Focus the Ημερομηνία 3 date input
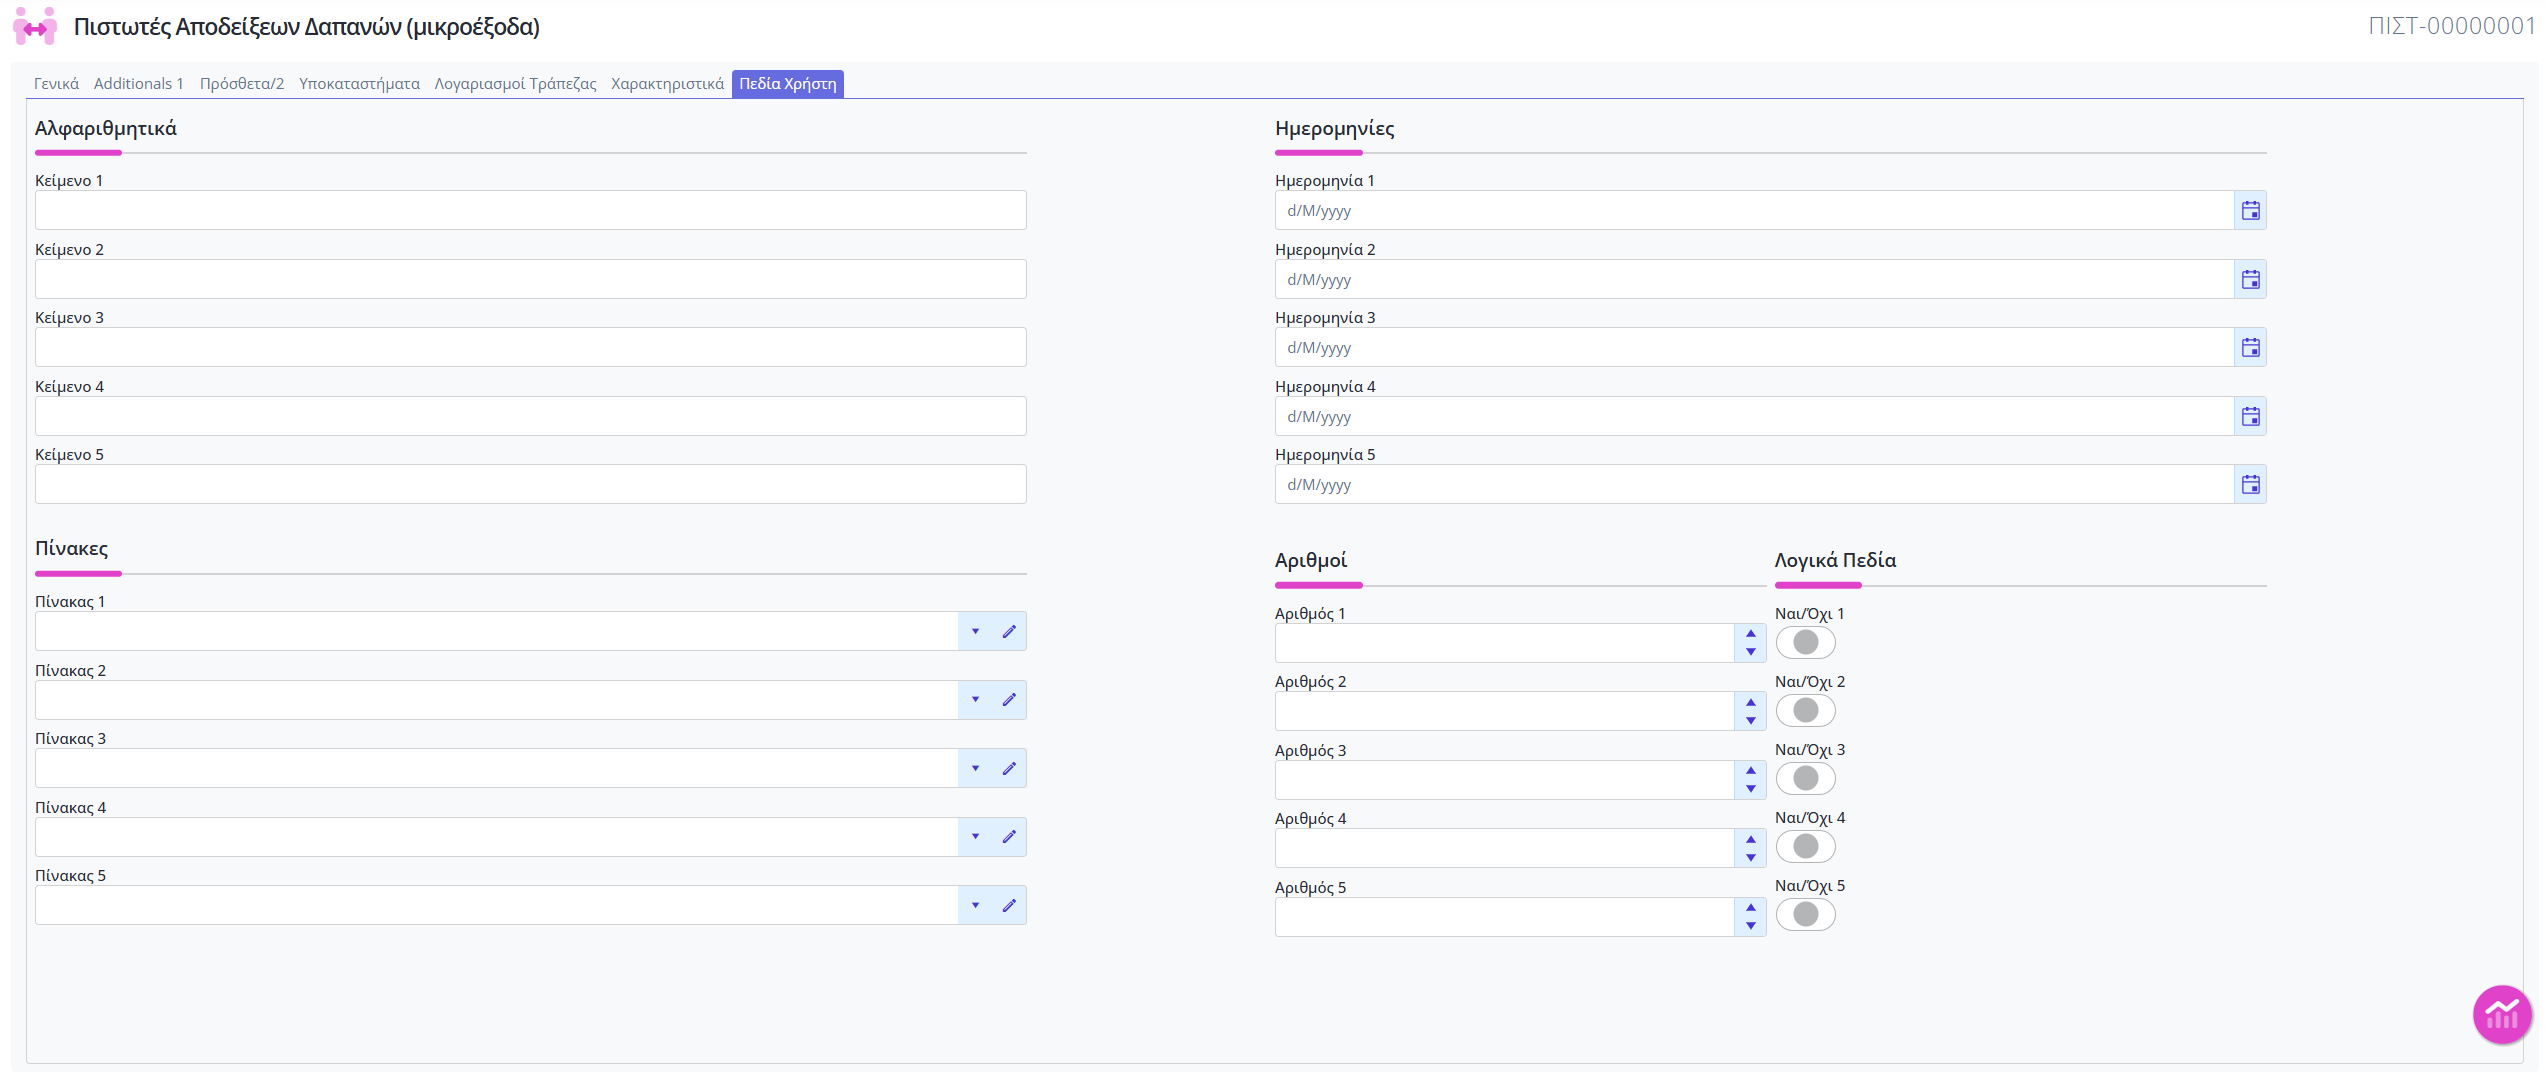 click(1755, 348)
